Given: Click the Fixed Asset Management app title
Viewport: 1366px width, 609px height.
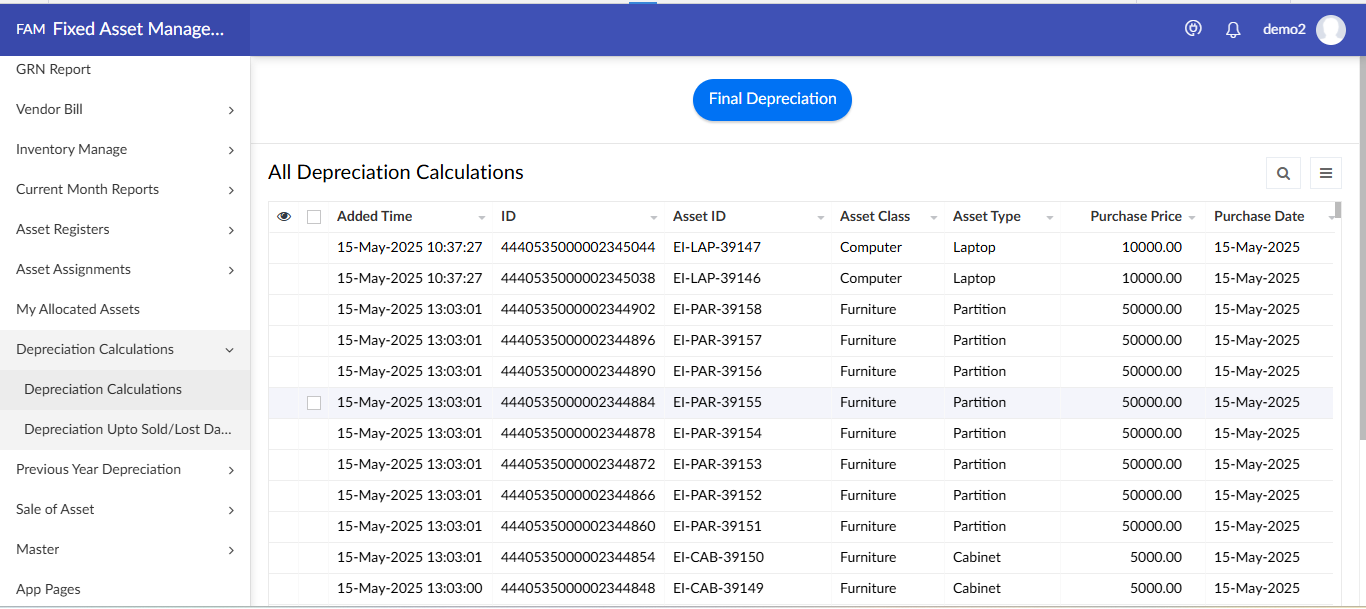Looking at the screenshot, I should tap(138, 29).
